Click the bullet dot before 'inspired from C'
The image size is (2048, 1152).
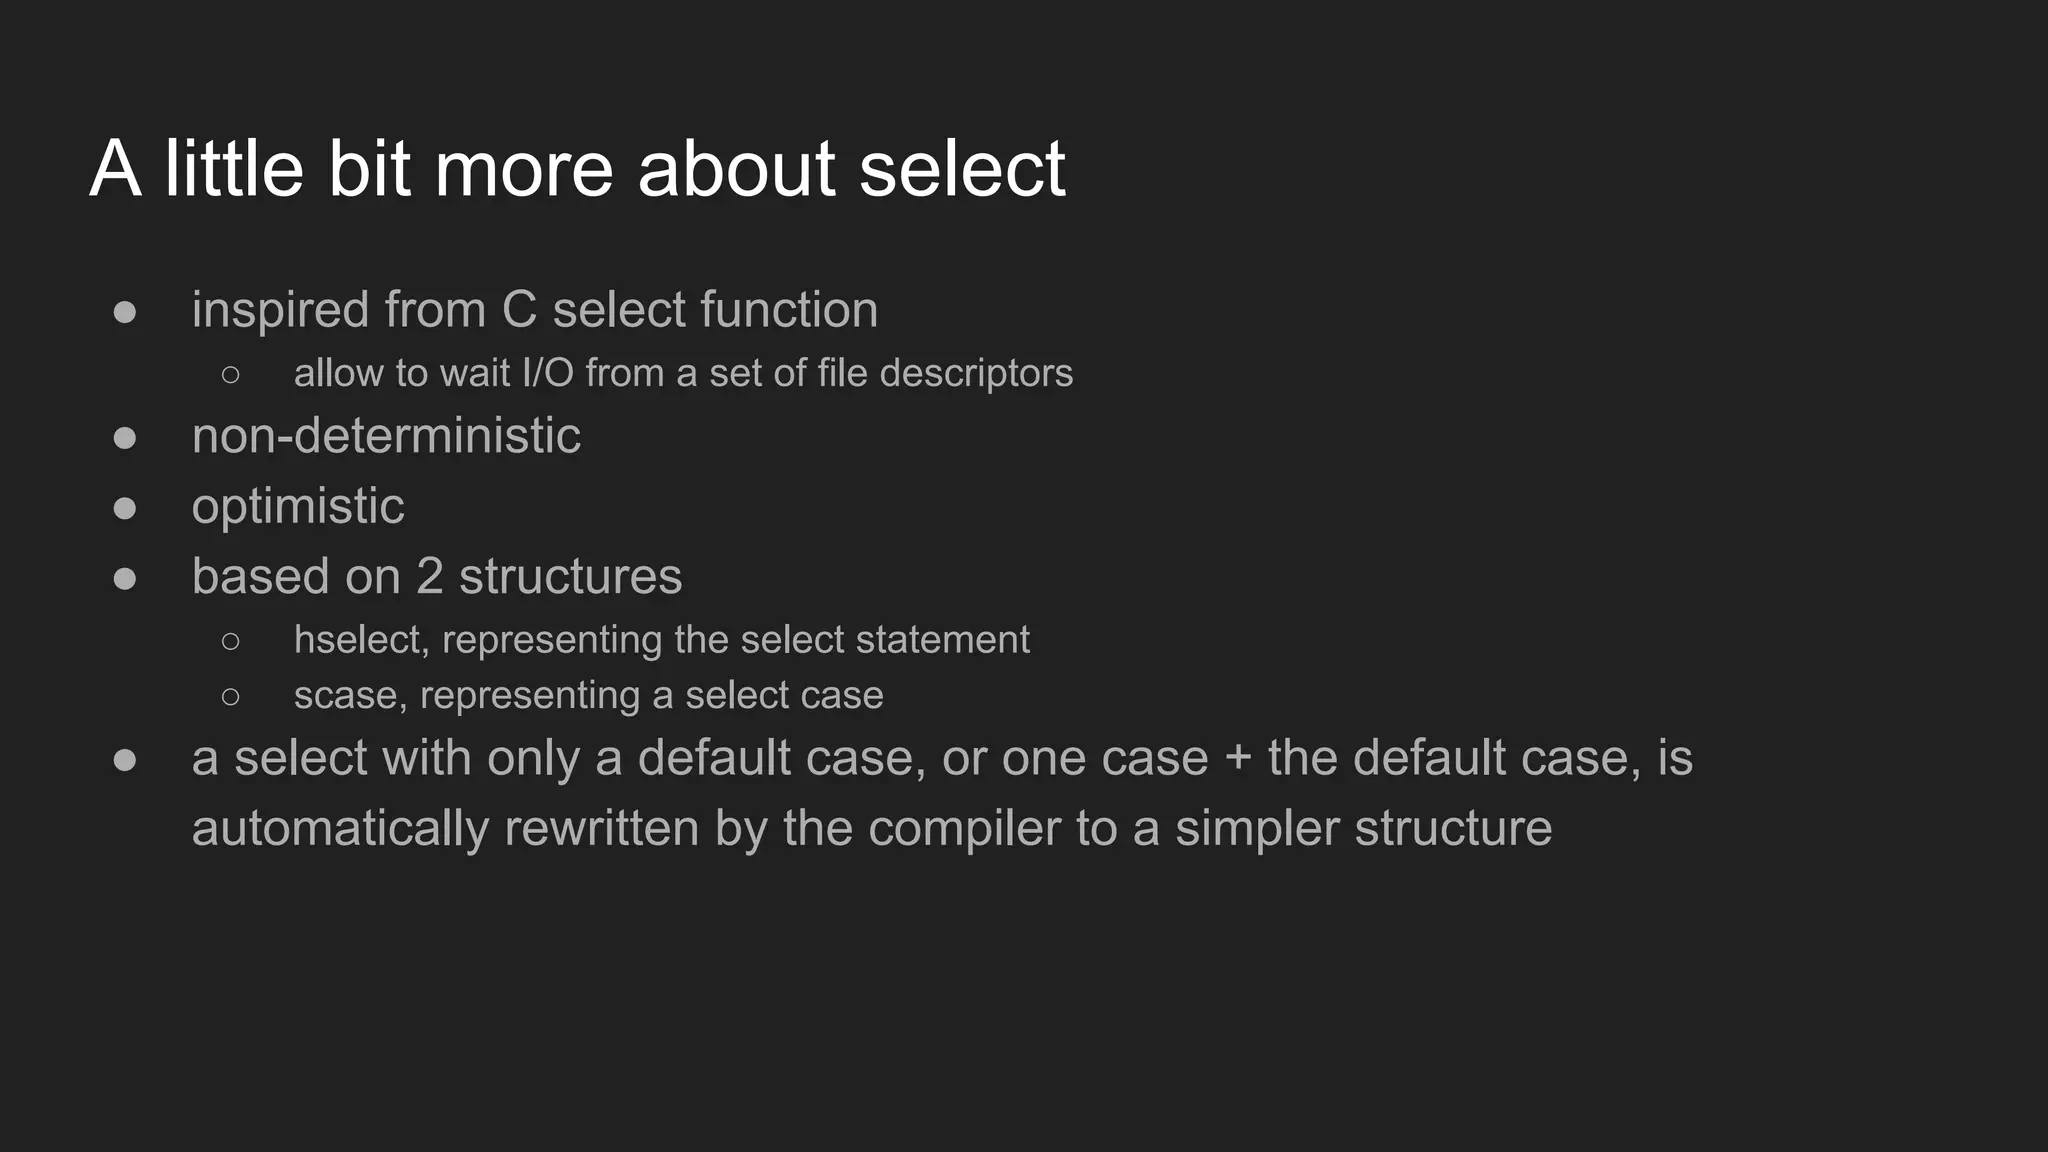tap(125, 312)
